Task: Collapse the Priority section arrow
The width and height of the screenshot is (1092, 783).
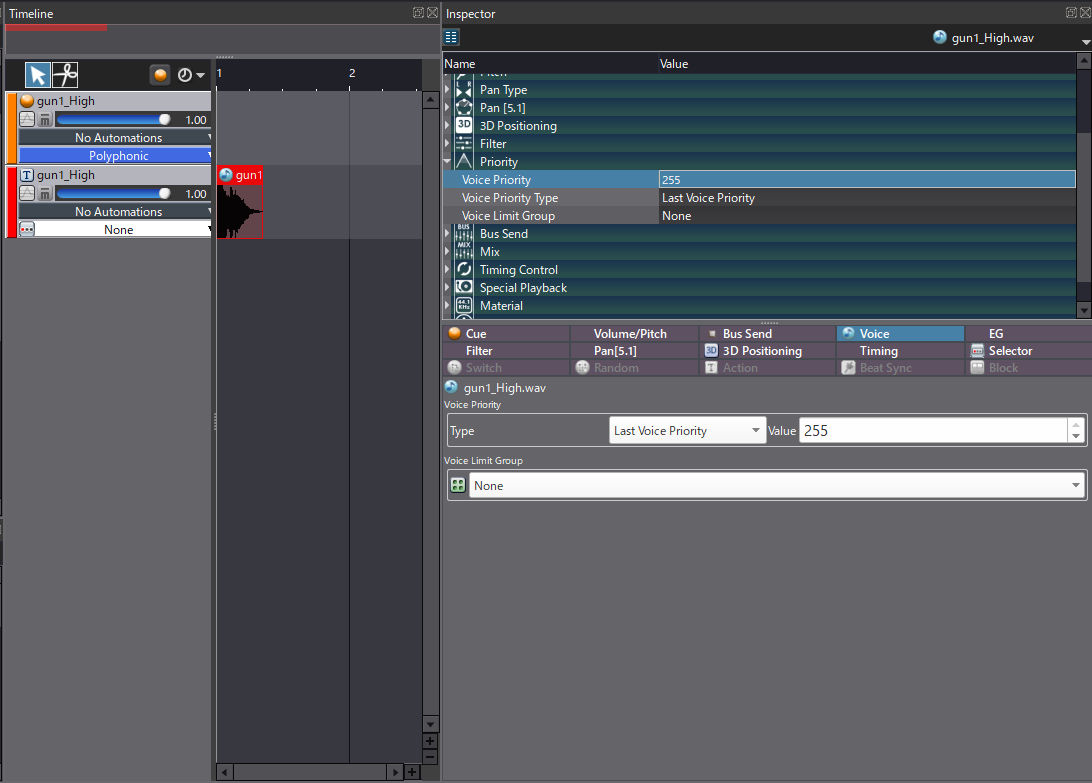Action: click(448, 161)
